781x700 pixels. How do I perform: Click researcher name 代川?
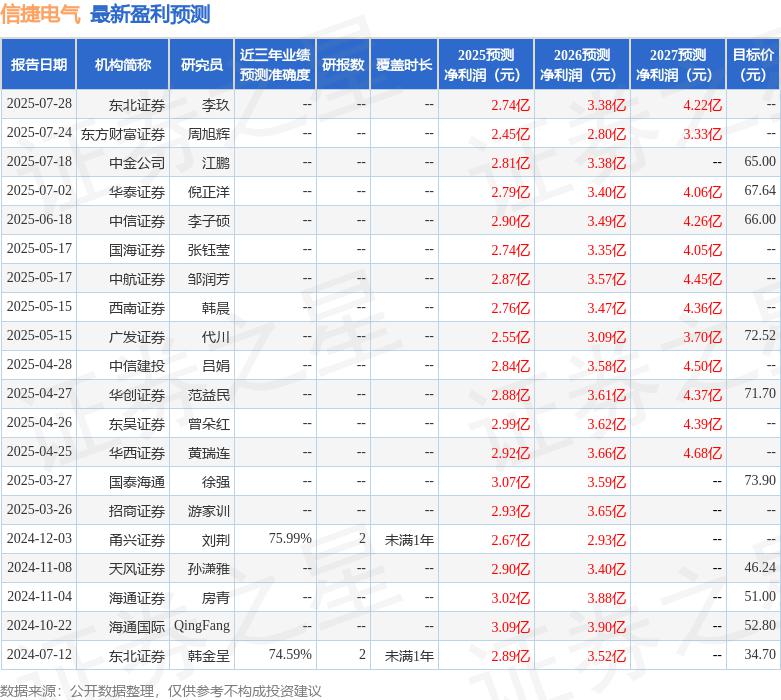(x=216, y=337)
